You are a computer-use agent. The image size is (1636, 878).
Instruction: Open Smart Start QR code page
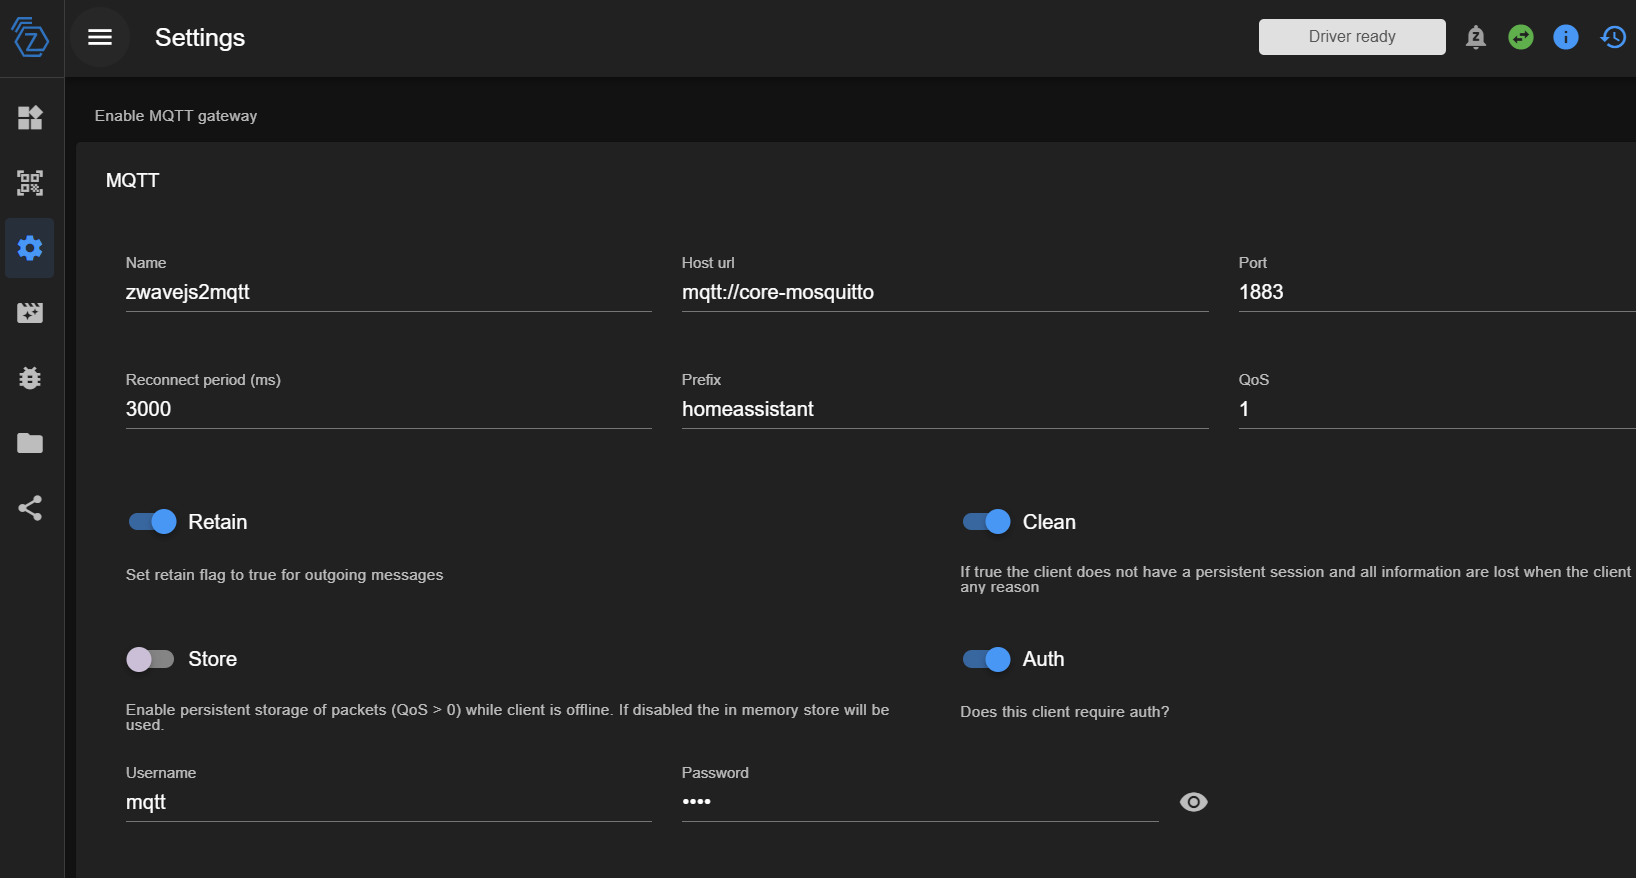coord(30,183)
